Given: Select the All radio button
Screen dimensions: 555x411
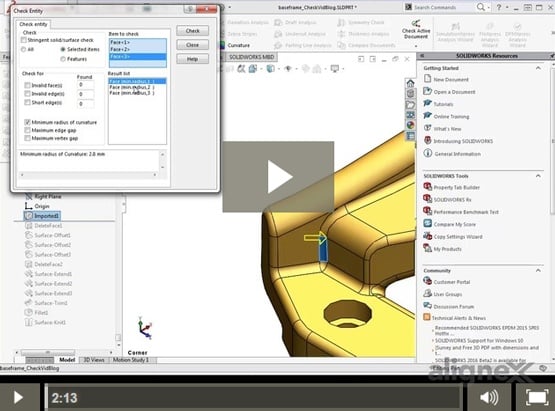Looking at the screenshot, I should click(x=23, y=50).
